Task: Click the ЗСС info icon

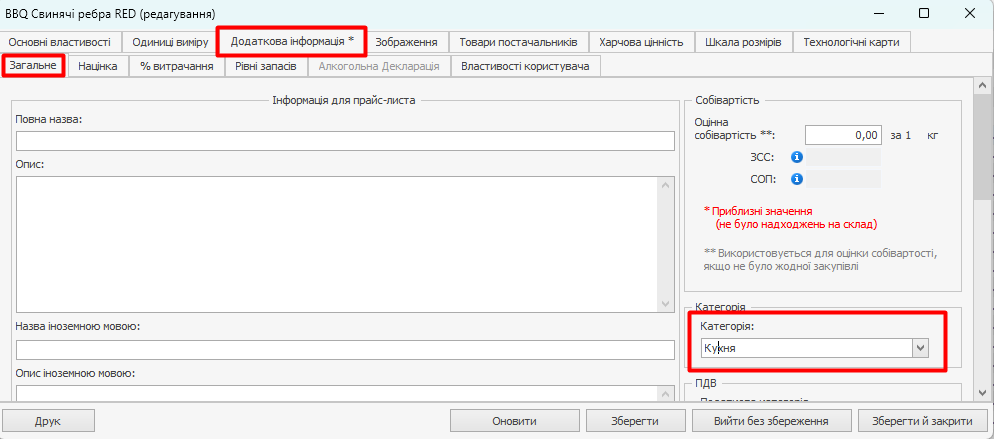Action: point(797,157)
